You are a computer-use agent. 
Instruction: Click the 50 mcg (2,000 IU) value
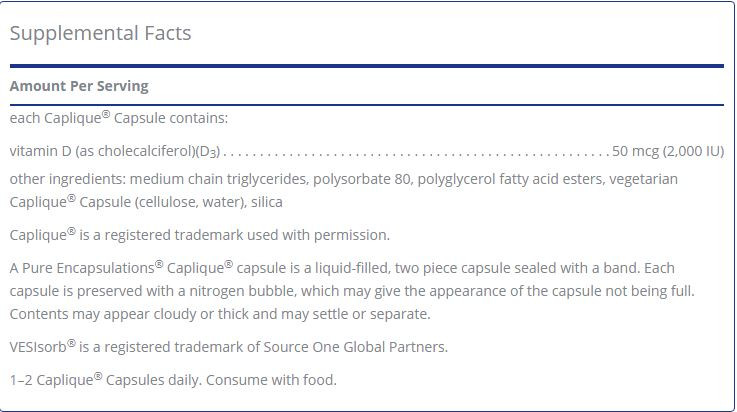668,151
